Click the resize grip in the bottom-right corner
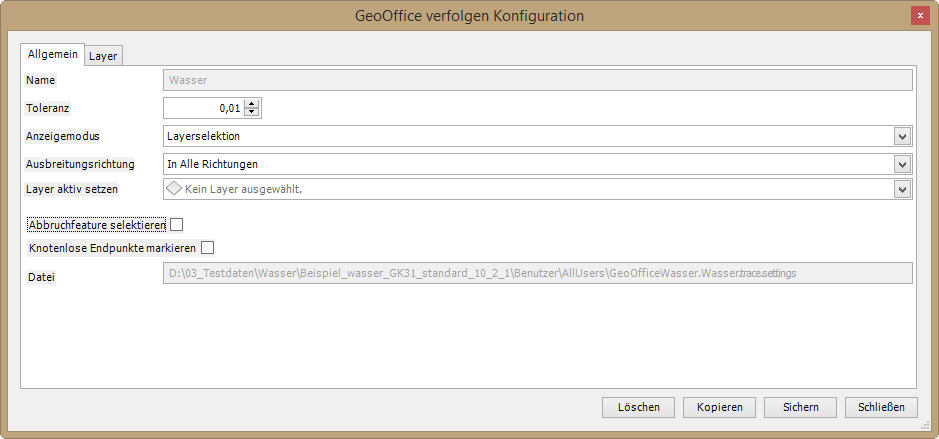The height and width of the screenshot is (439, 939). click(931, 431)
